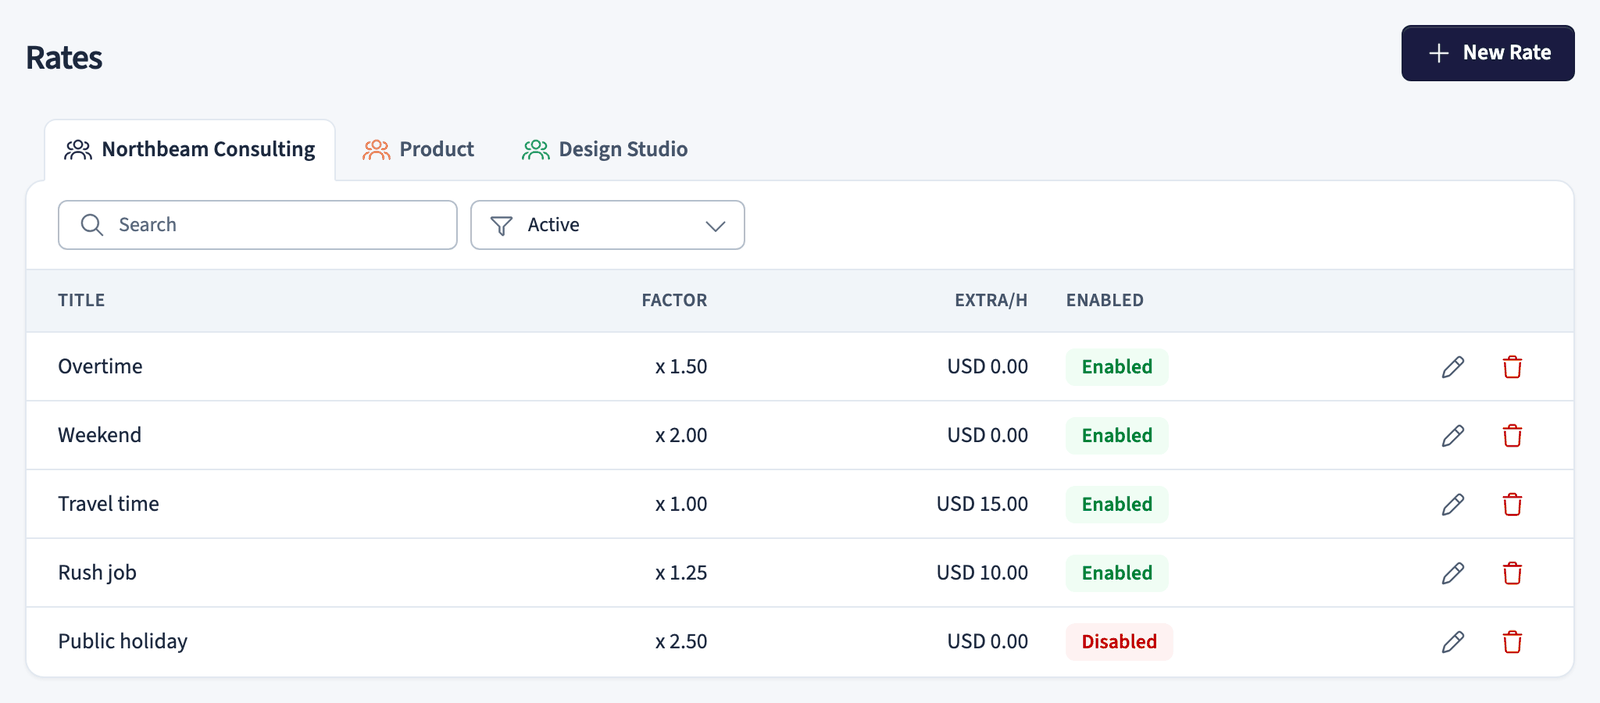Screen dimensions: 1600x703
Task: Click the x 2.00 factor value
Action: (681, 436)
